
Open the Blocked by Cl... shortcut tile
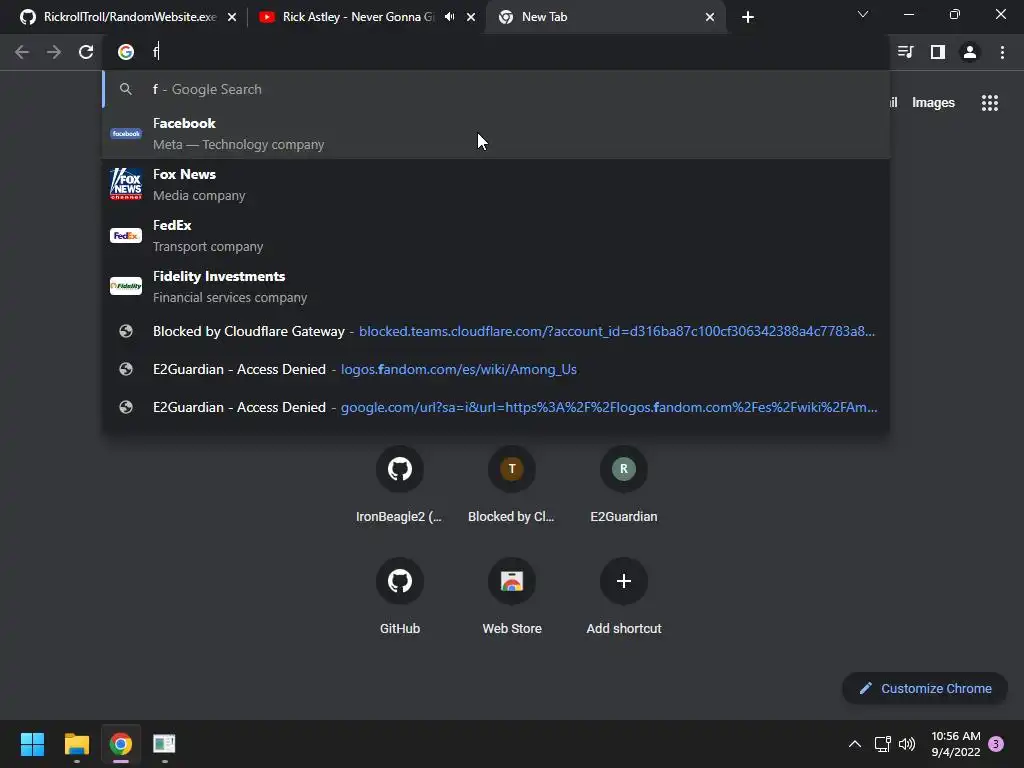[511, 485]
